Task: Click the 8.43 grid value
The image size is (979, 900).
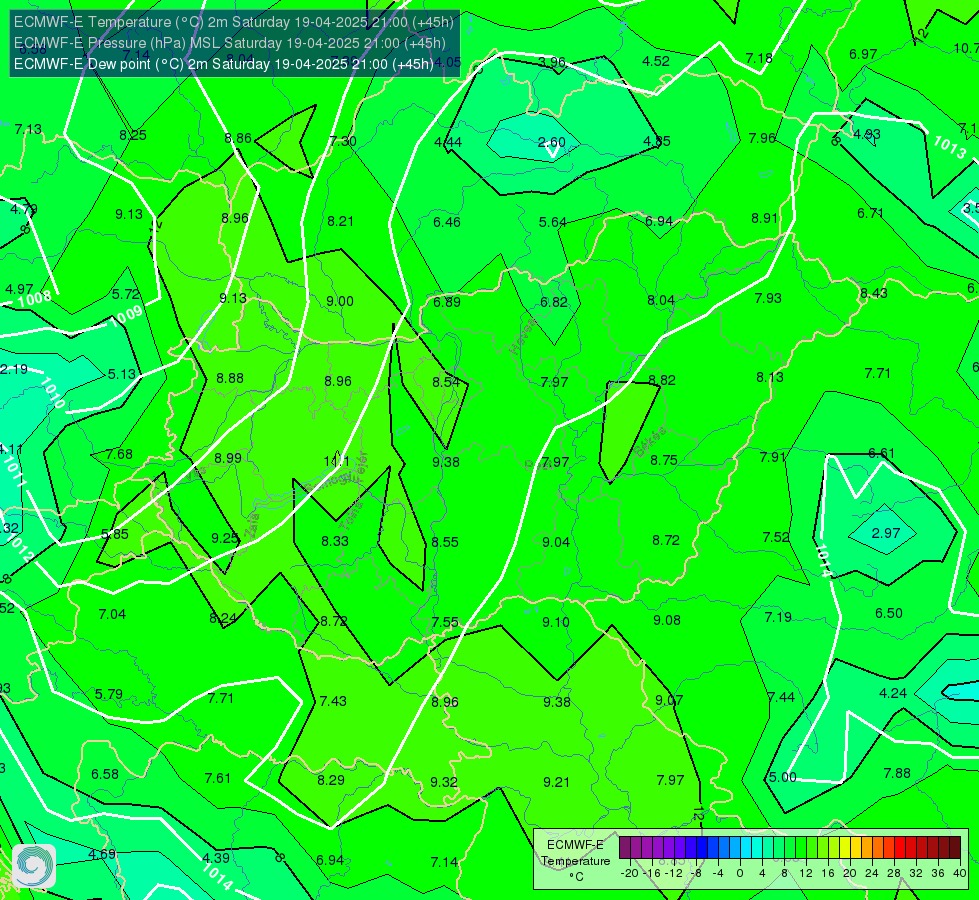Action: (873, 293)
